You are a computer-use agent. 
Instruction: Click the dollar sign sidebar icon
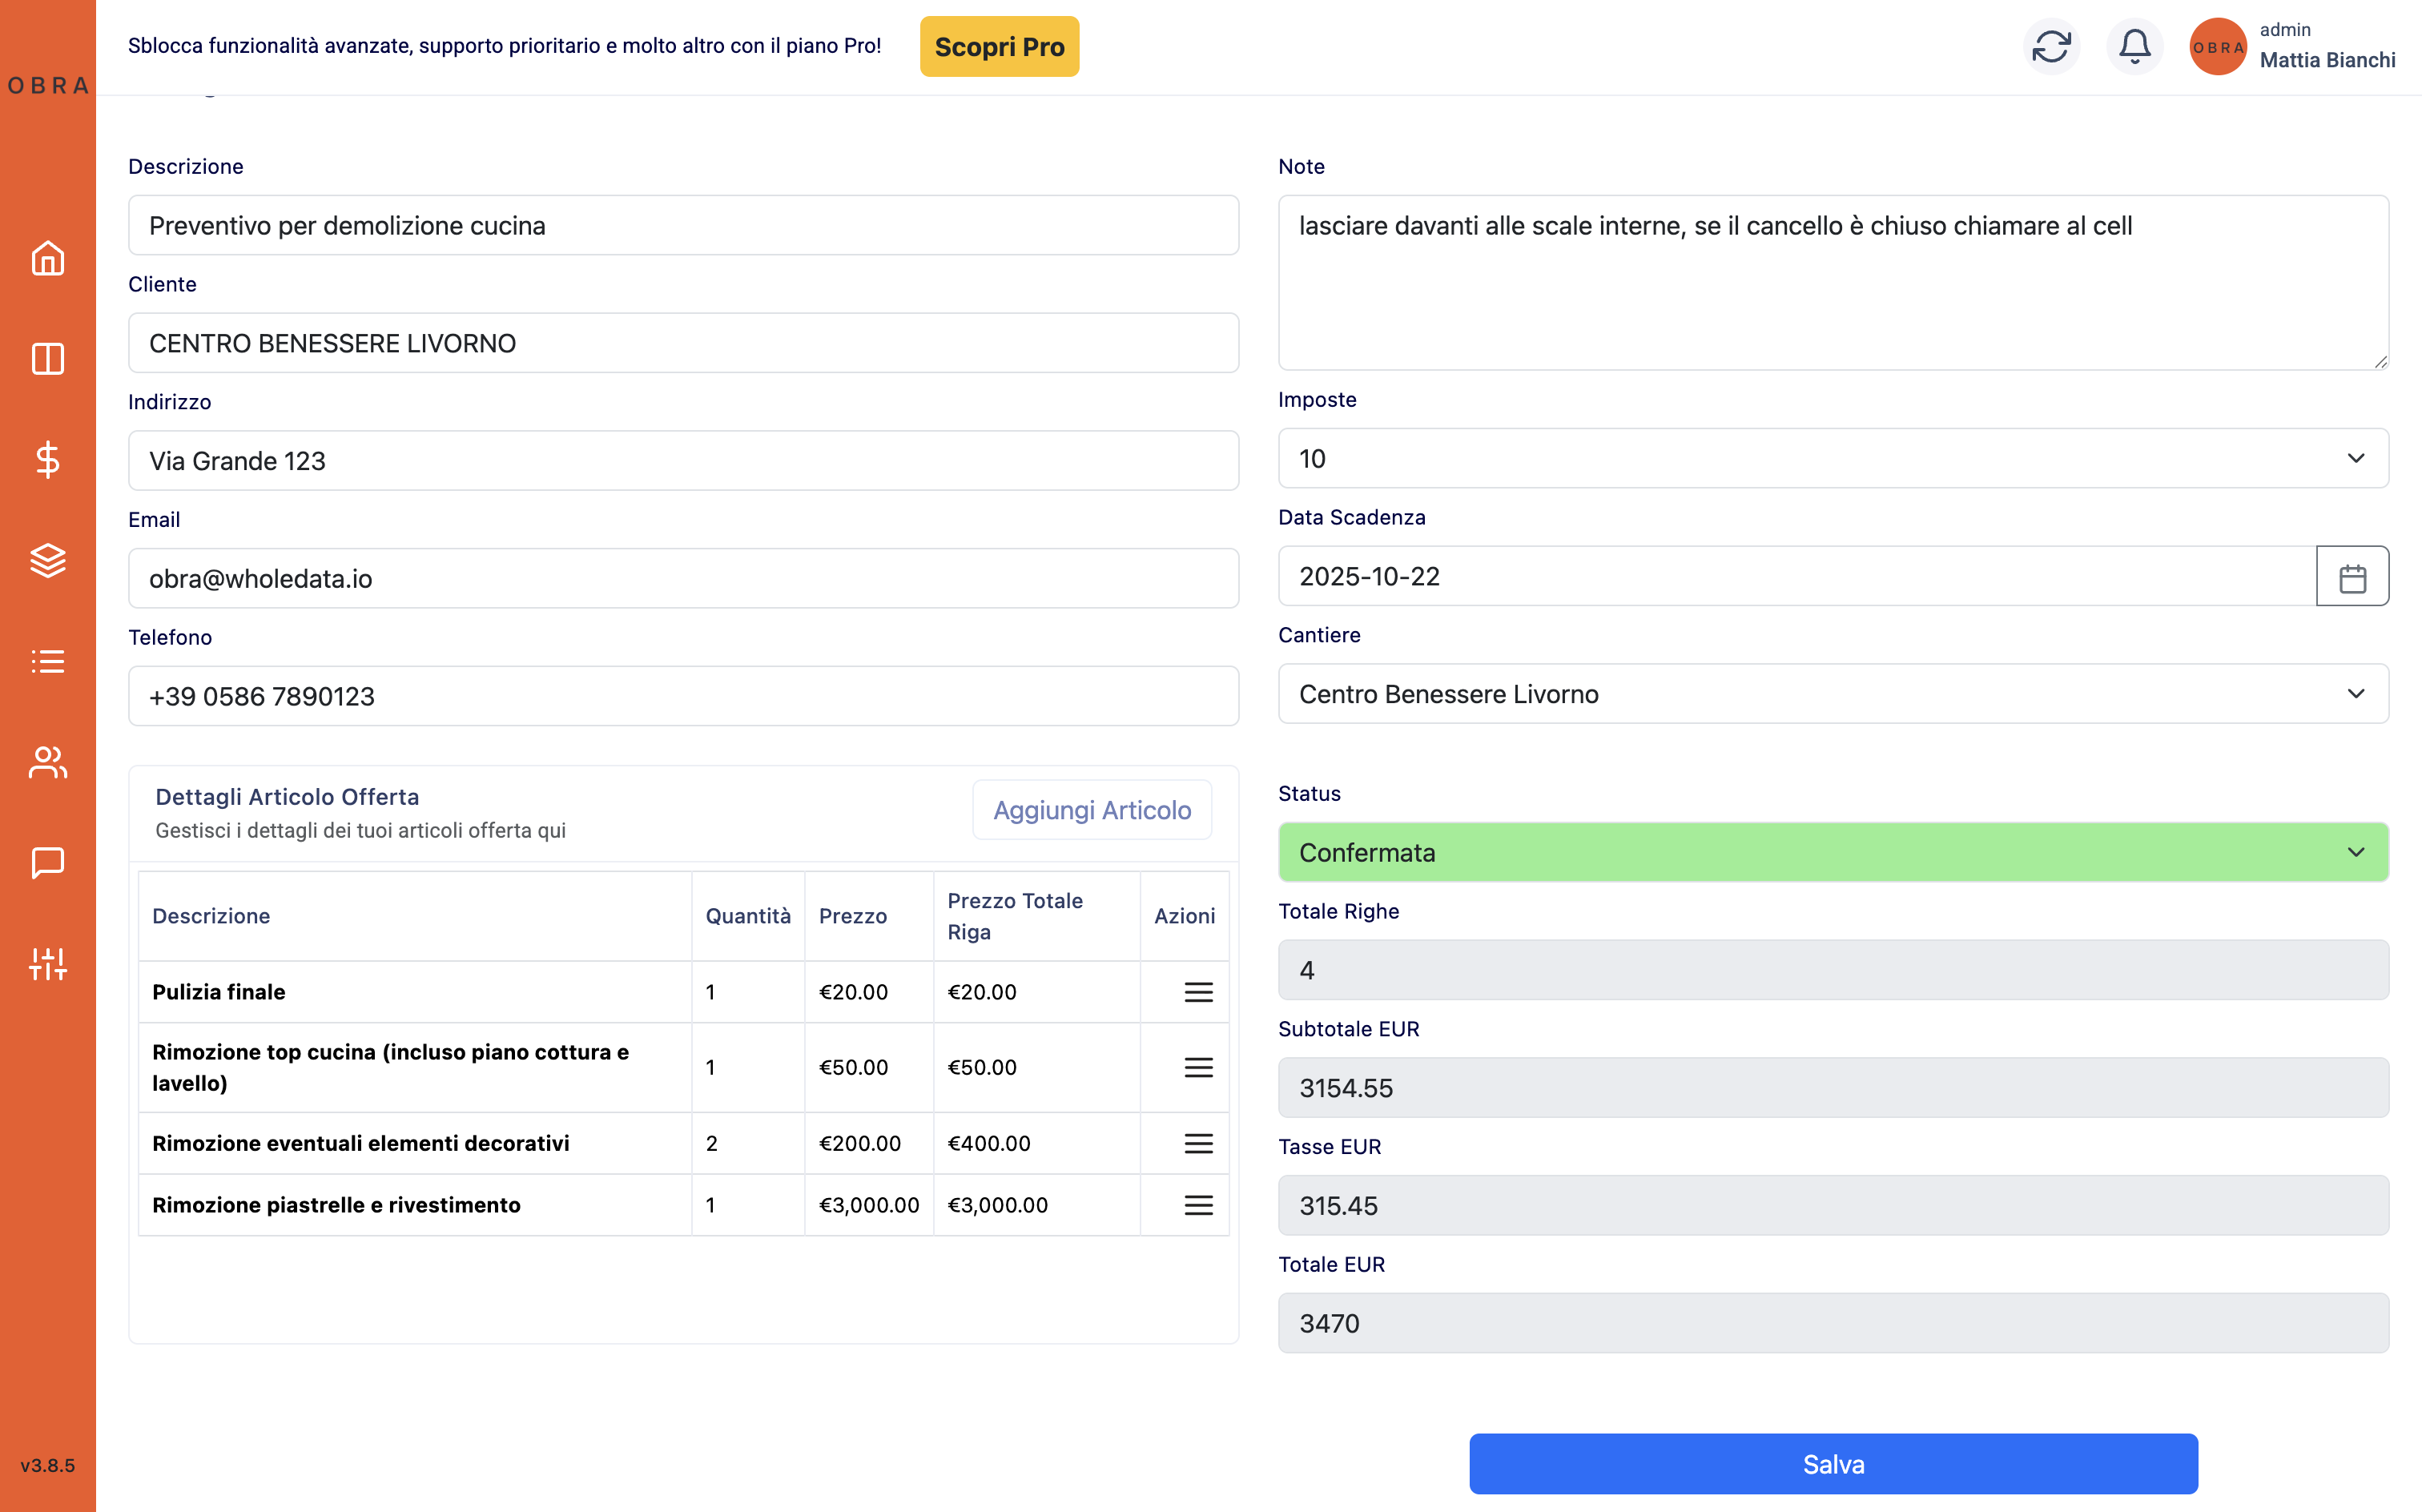pyautogui.click(x=47, y=460)
